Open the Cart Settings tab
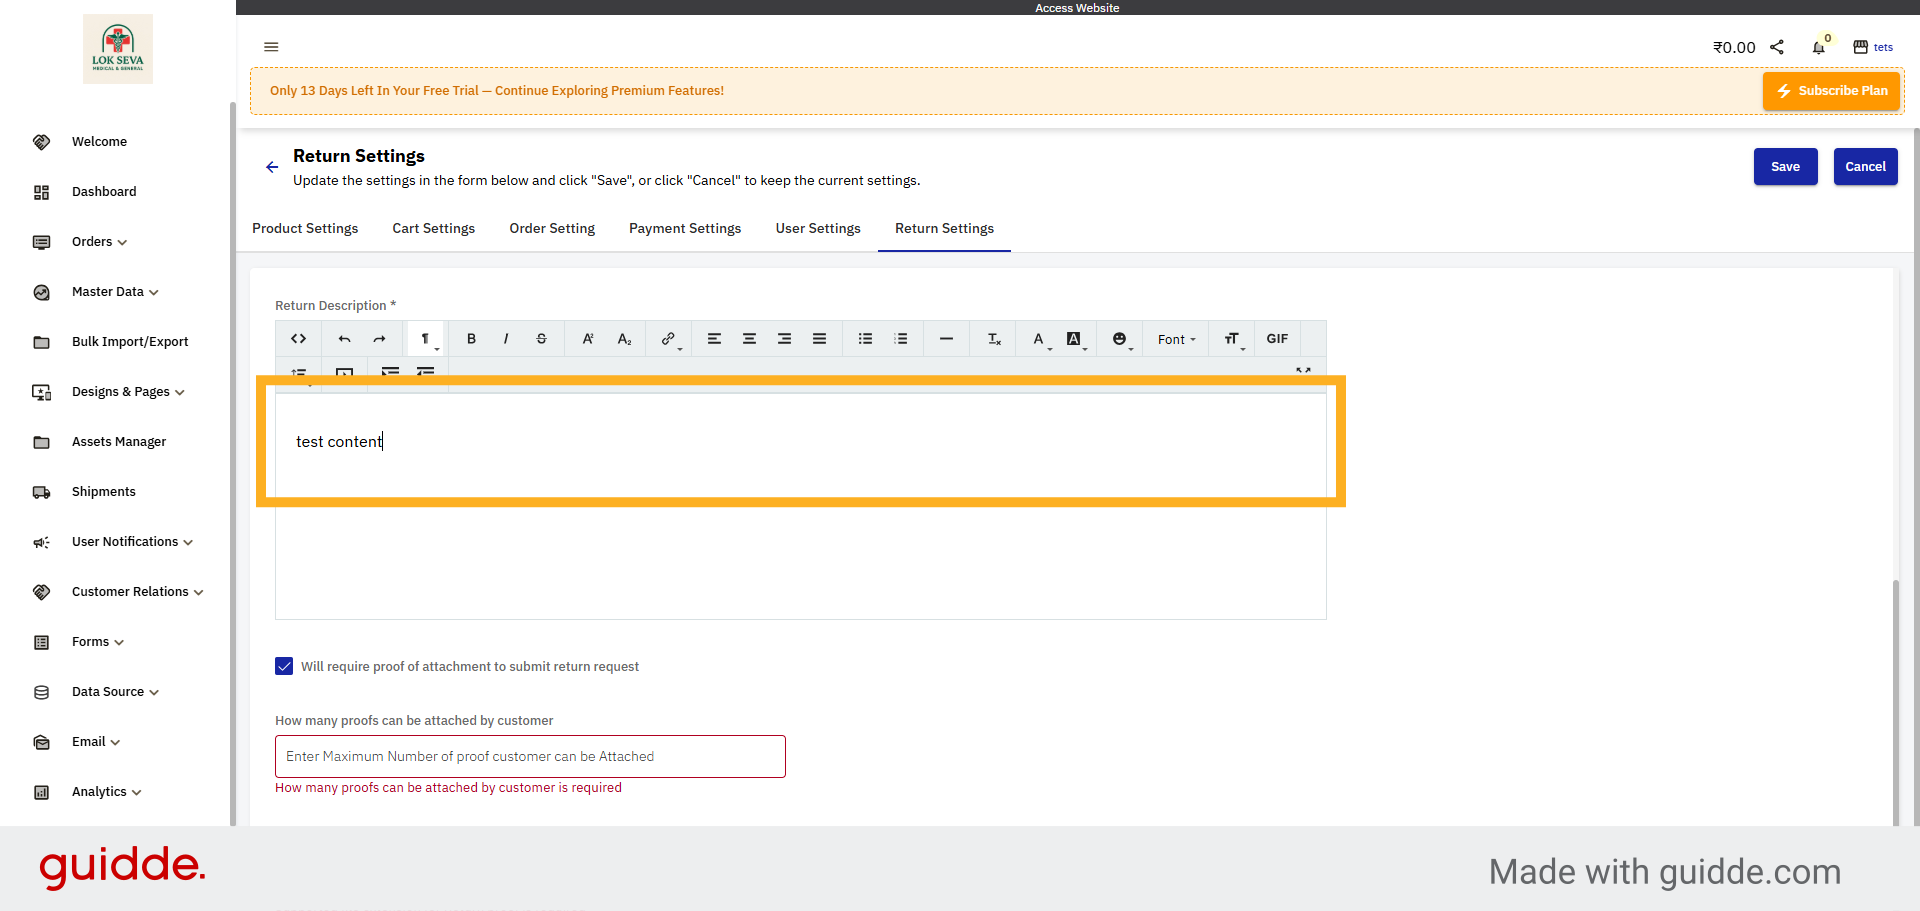1920x911 pixels. pyautogui.click(x=433, y=228)
